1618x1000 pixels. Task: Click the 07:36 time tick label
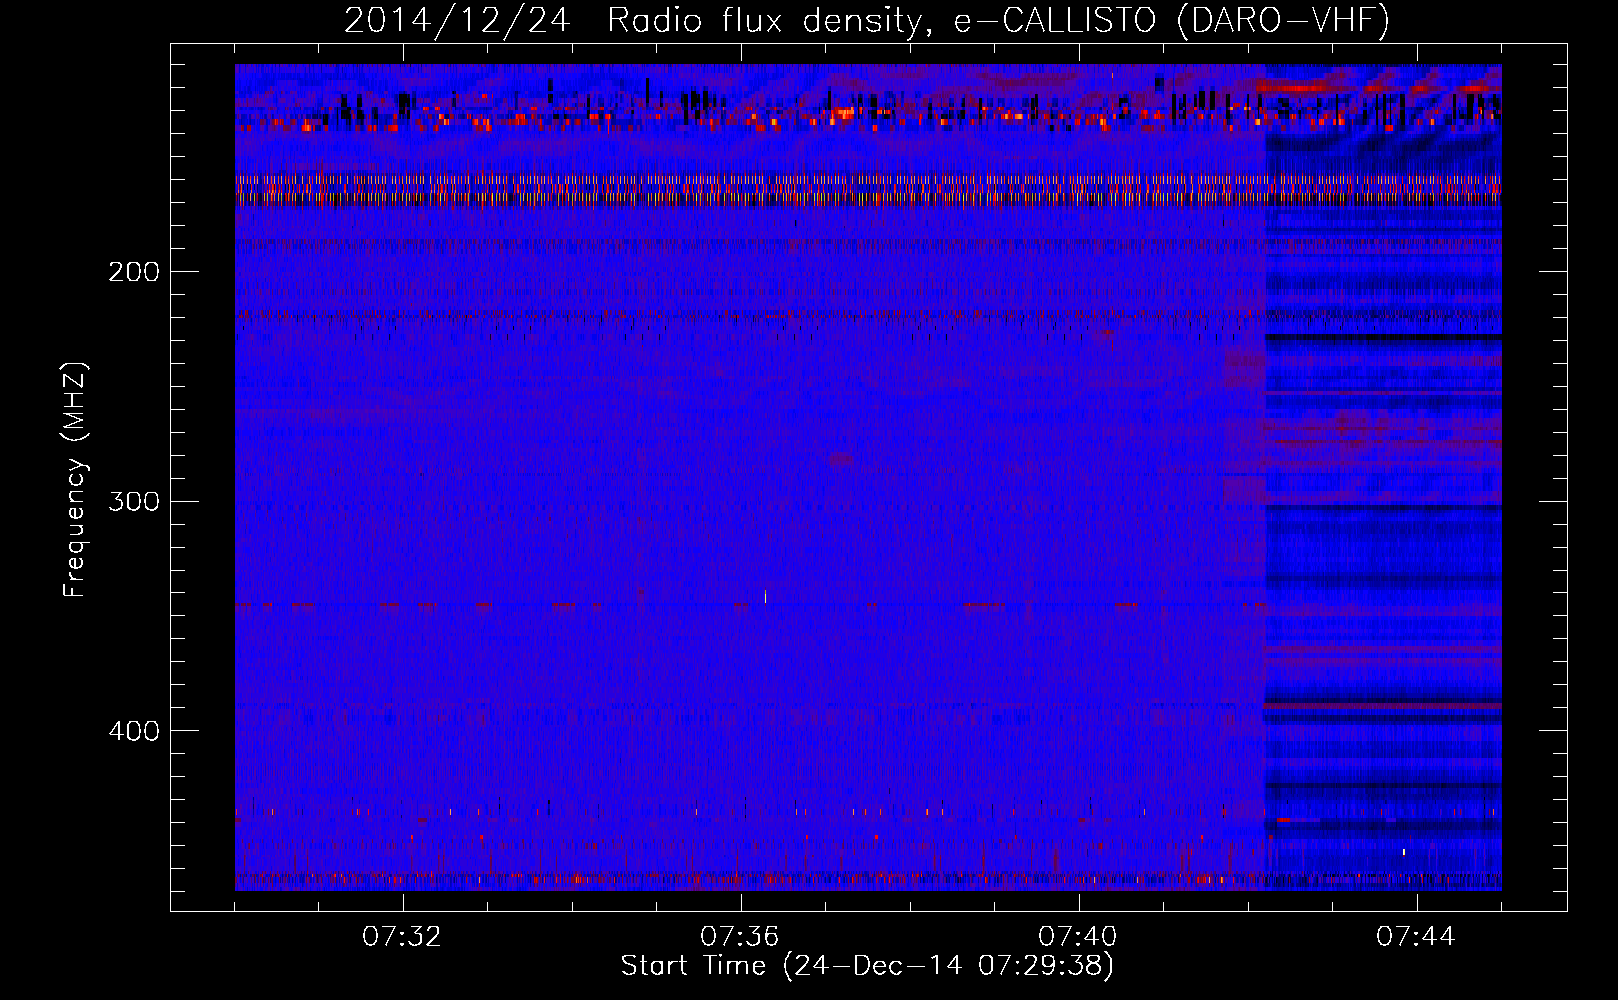pyautogui.click(x=740, y=937)
